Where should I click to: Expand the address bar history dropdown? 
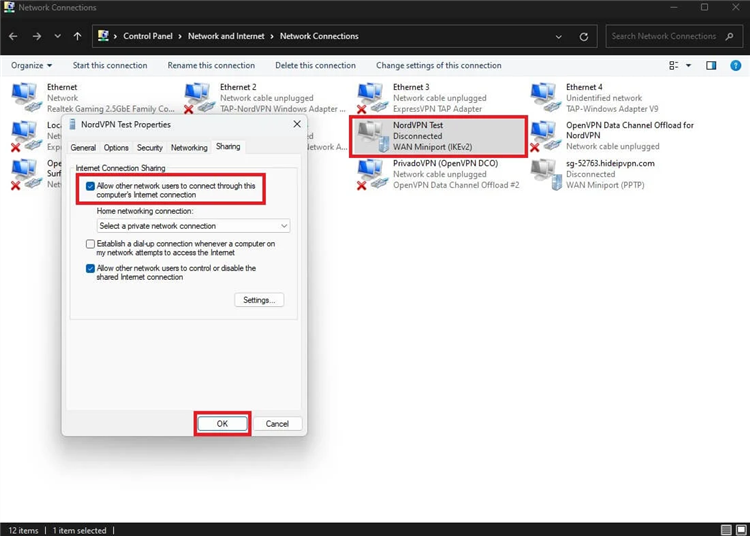559,37
